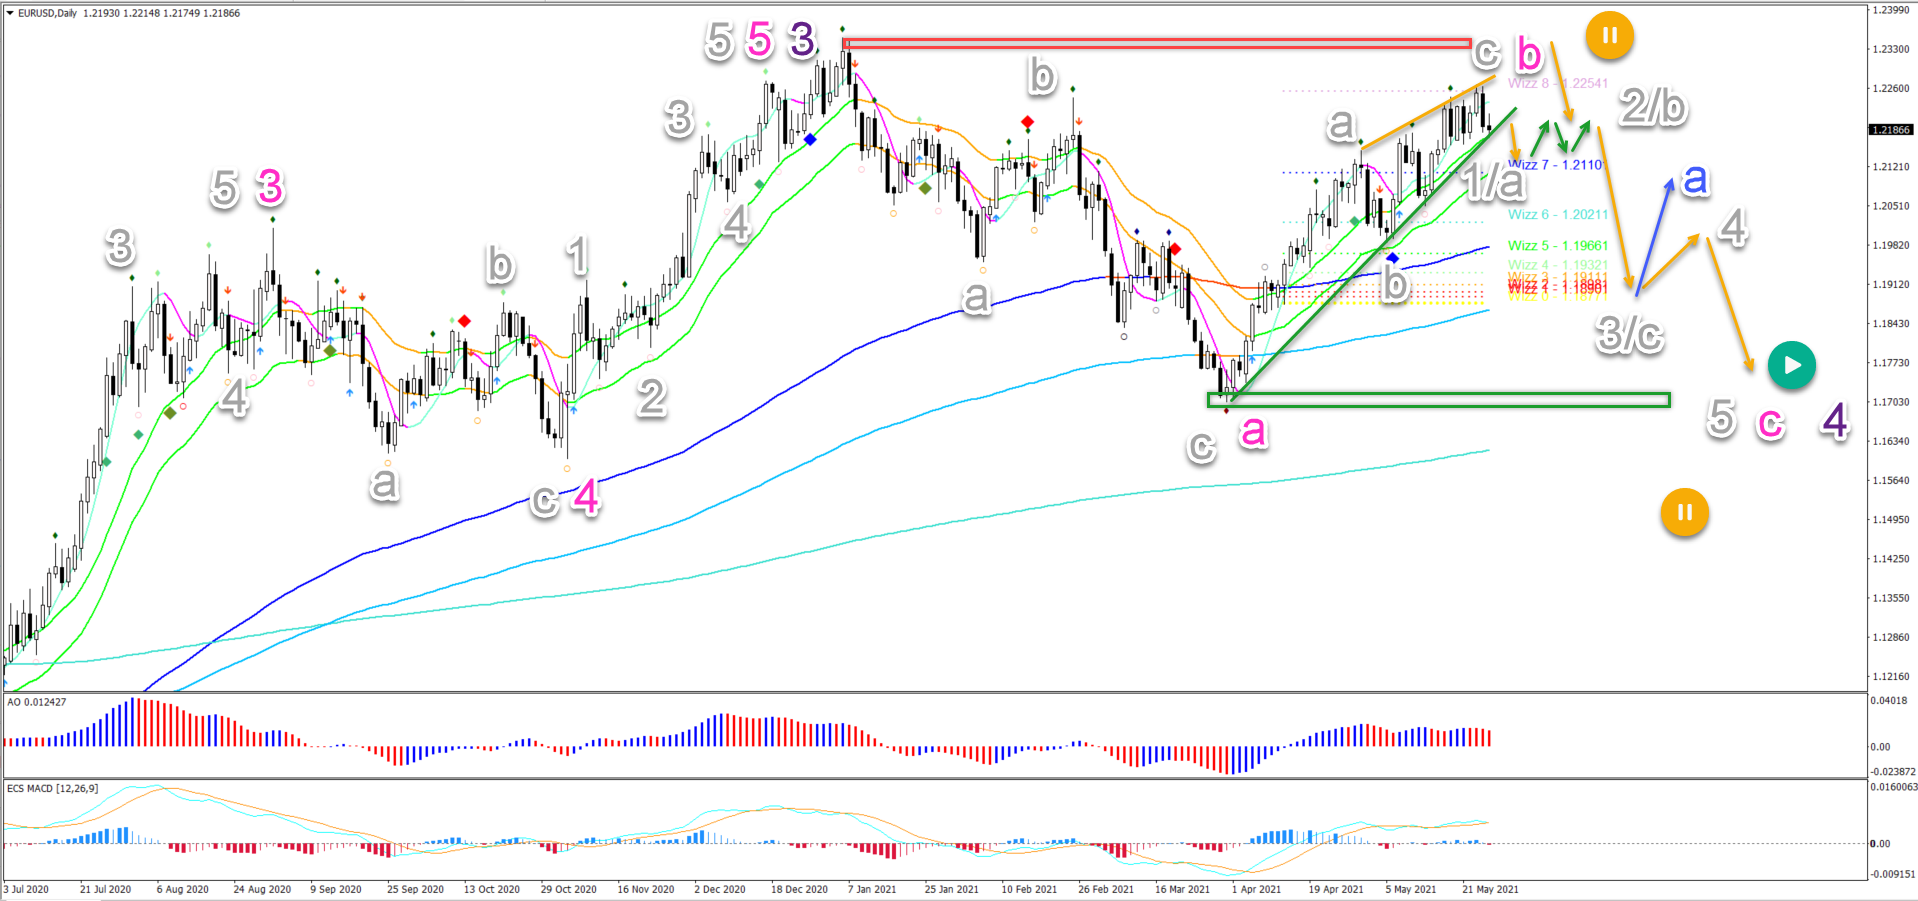Select the blue 'a' wave label

[x=1696, y=180]
